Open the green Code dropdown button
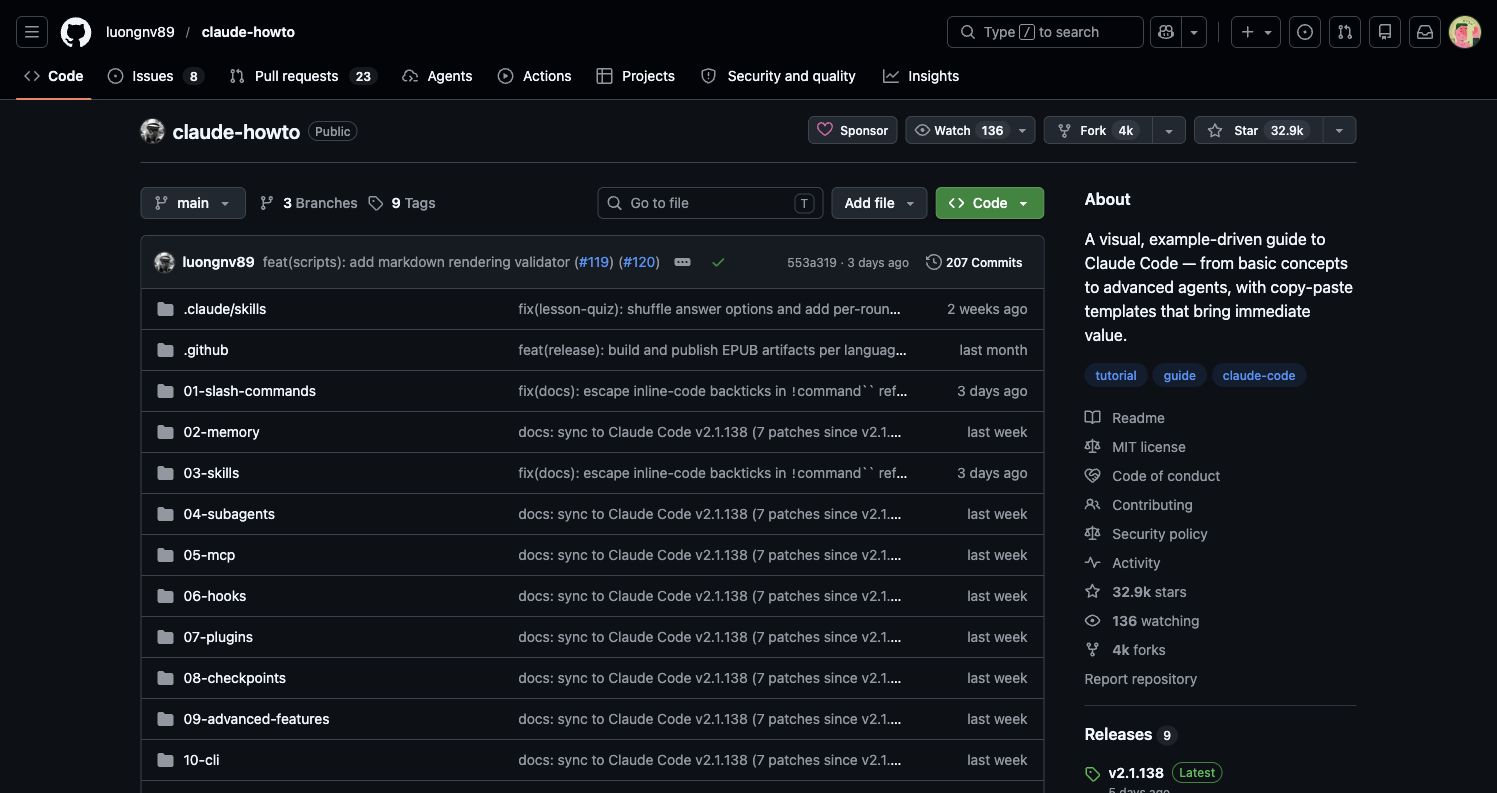Image resolution: width=1497 pixels, height=793 pixels. click(990, 203)
